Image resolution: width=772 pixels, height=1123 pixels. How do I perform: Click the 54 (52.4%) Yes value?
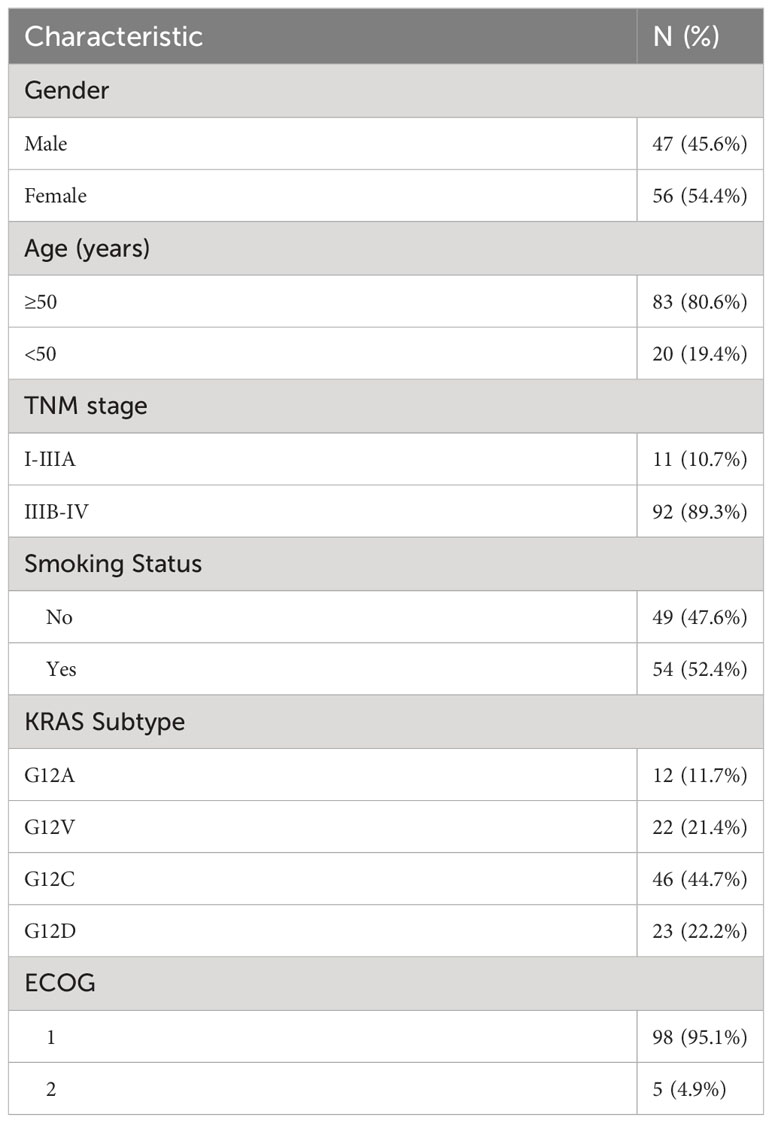pos(700,669)
